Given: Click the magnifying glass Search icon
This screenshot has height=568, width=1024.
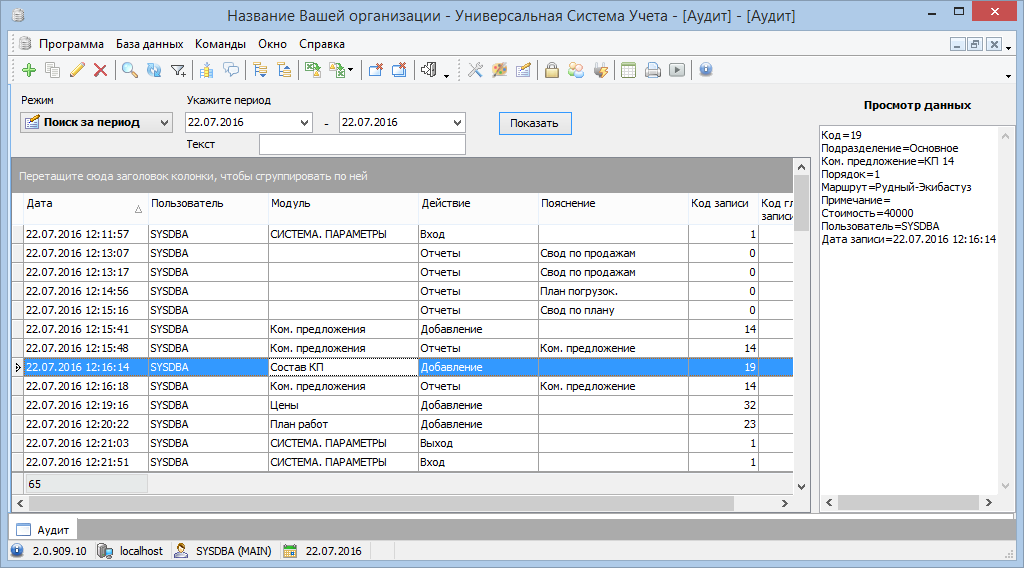Looking at the screenshot, I should click(x=129, y=70).
